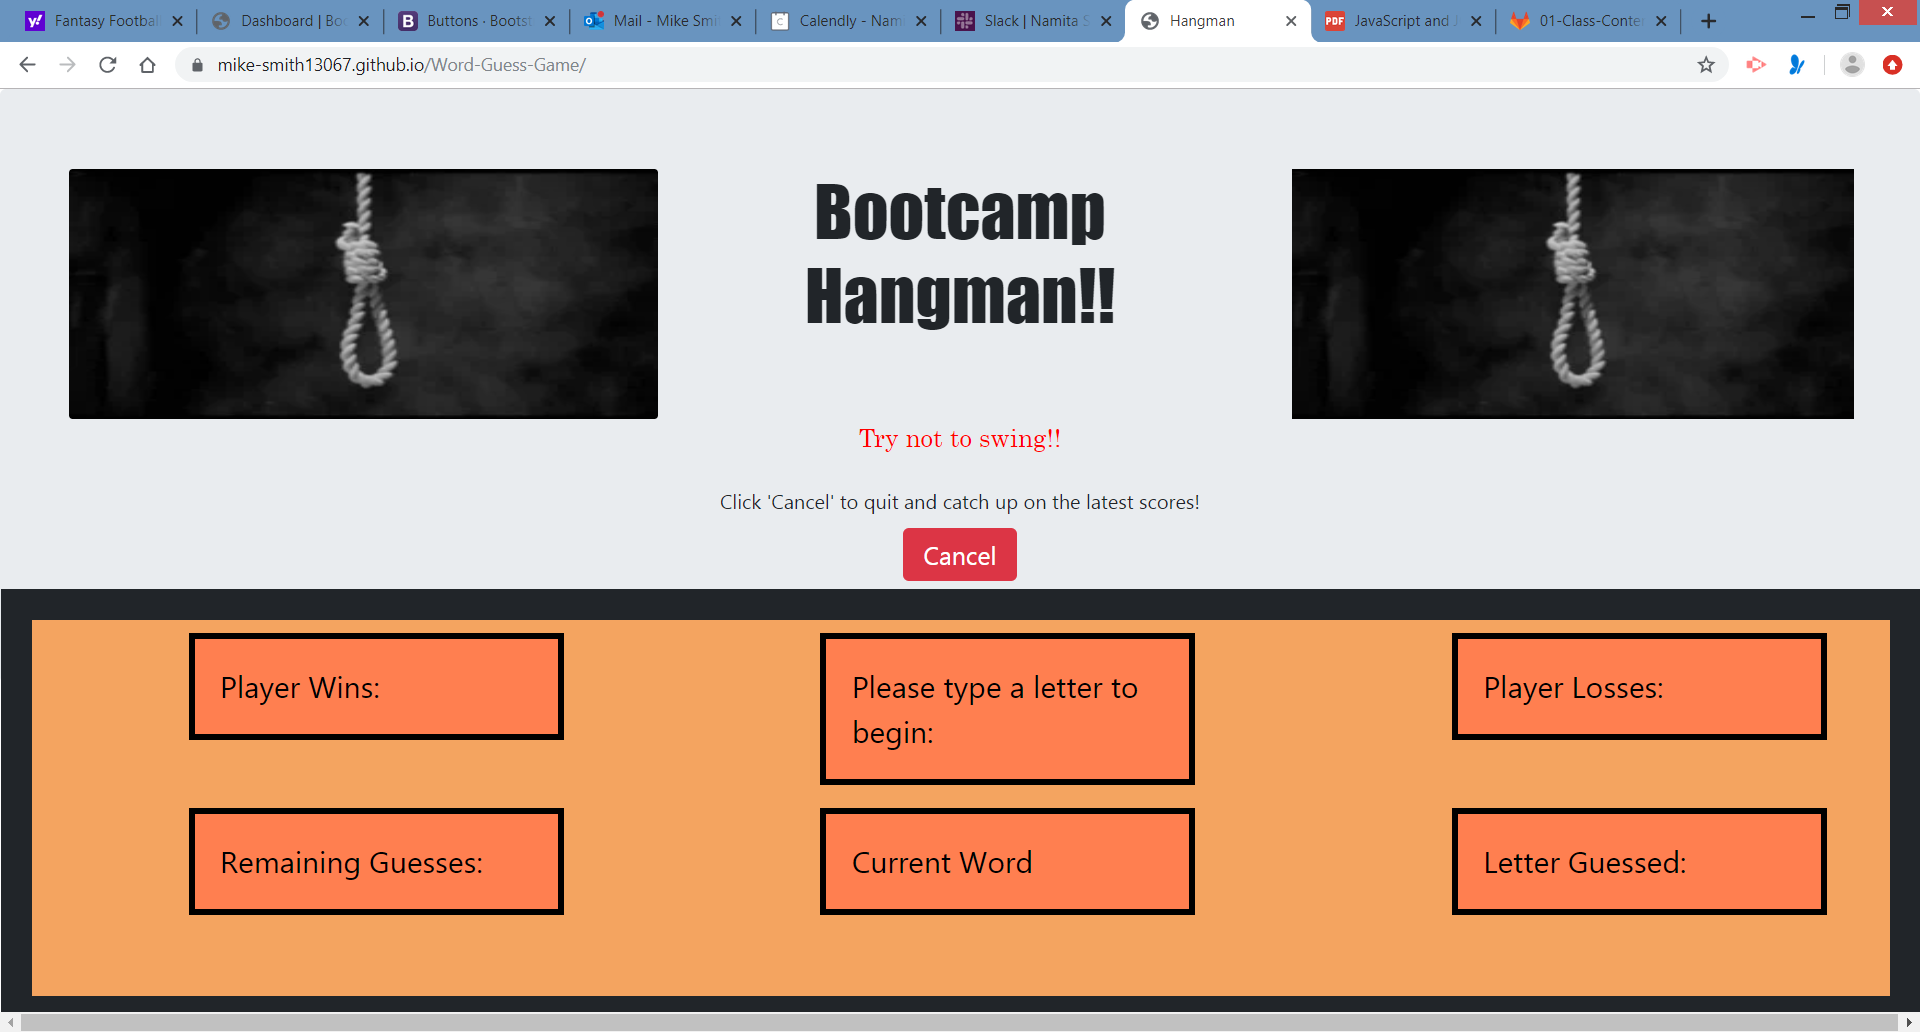1920x1032 pixels.
Task: Go to the browser home page
Action: (148, 65)
